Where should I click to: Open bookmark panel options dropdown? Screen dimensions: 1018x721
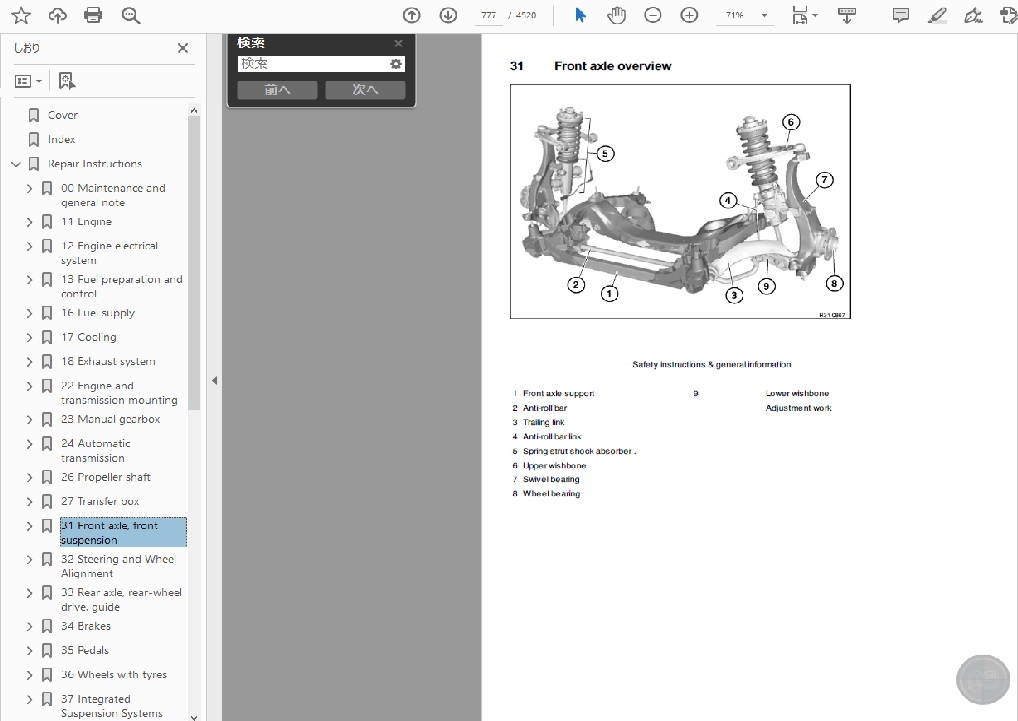(28, 81)
